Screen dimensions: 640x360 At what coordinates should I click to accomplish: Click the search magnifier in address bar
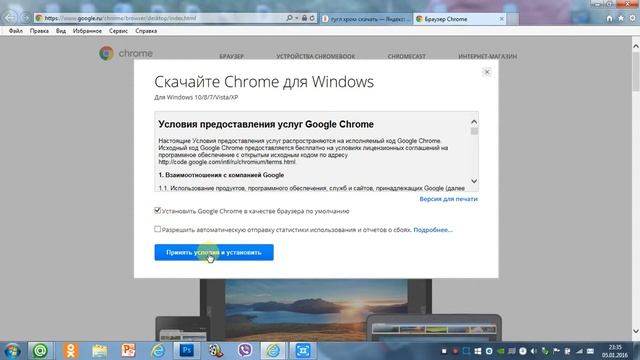[x=289, y=18]
